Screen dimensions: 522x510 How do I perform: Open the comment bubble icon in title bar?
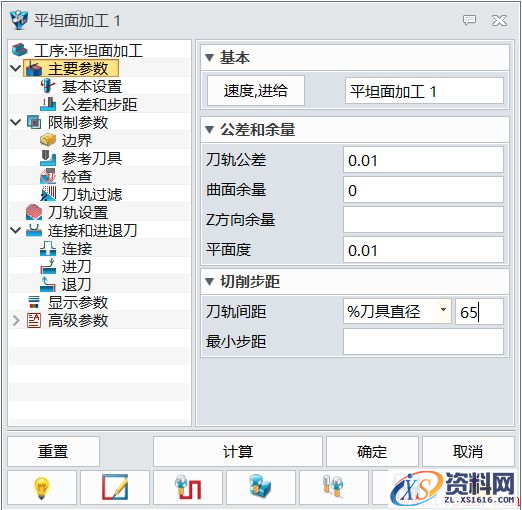tap(469, 20)
